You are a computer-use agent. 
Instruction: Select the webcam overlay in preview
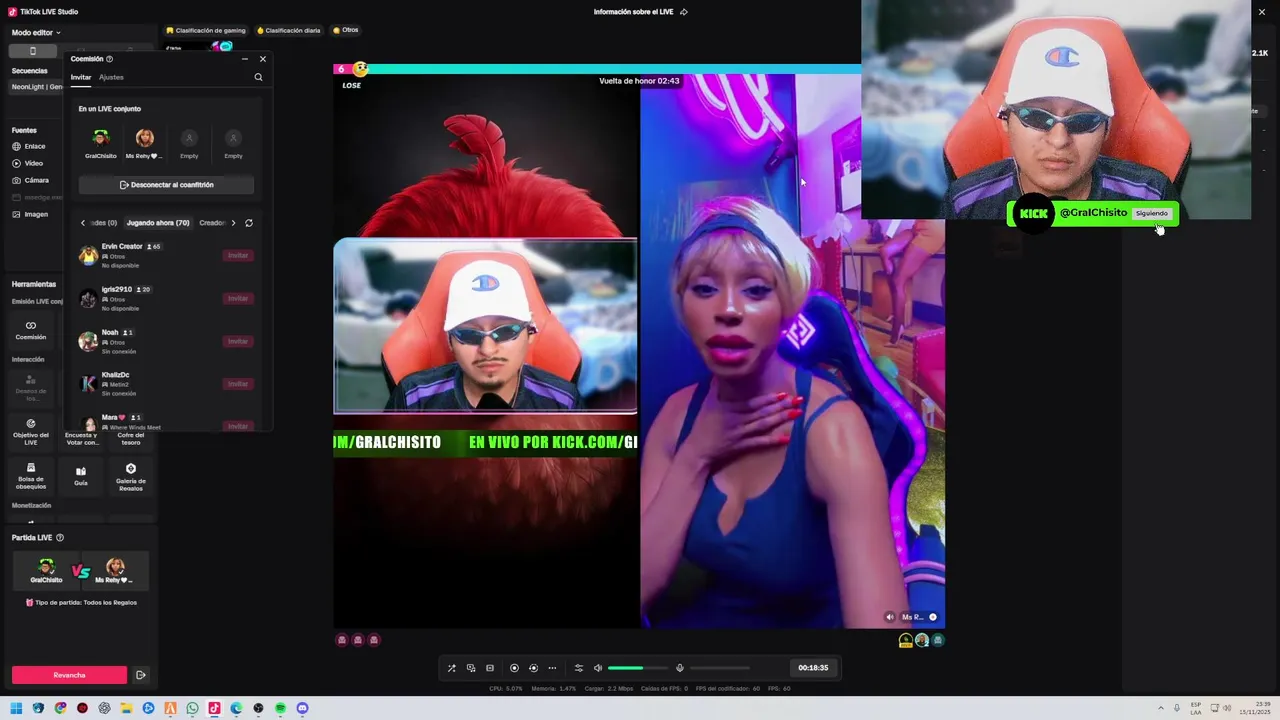pyautogui.click(x=485, y=326)
